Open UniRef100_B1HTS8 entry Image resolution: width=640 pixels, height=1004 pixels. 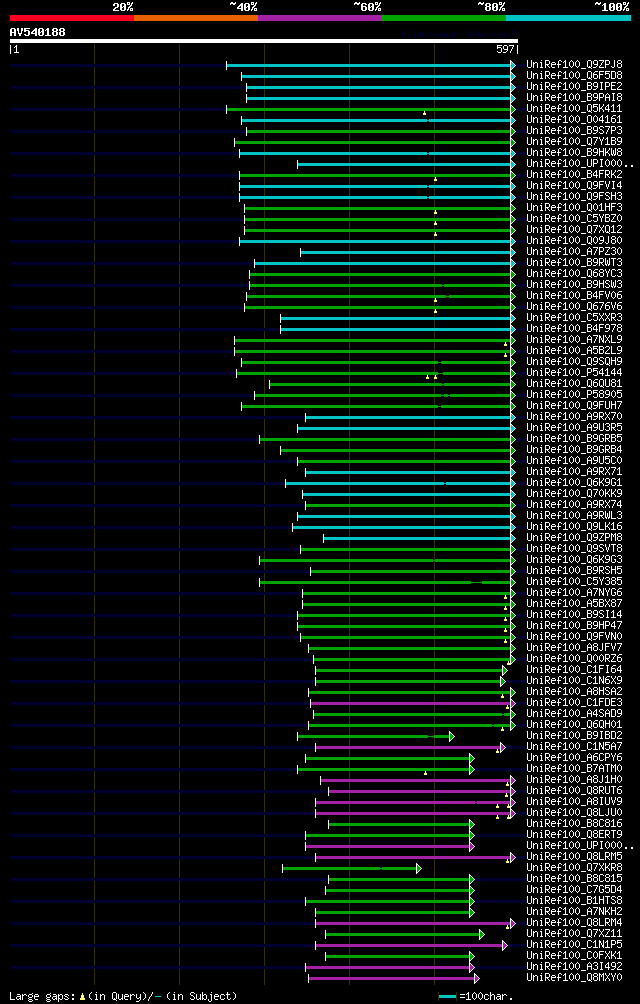pyautogui.click(x=574, y=900)
